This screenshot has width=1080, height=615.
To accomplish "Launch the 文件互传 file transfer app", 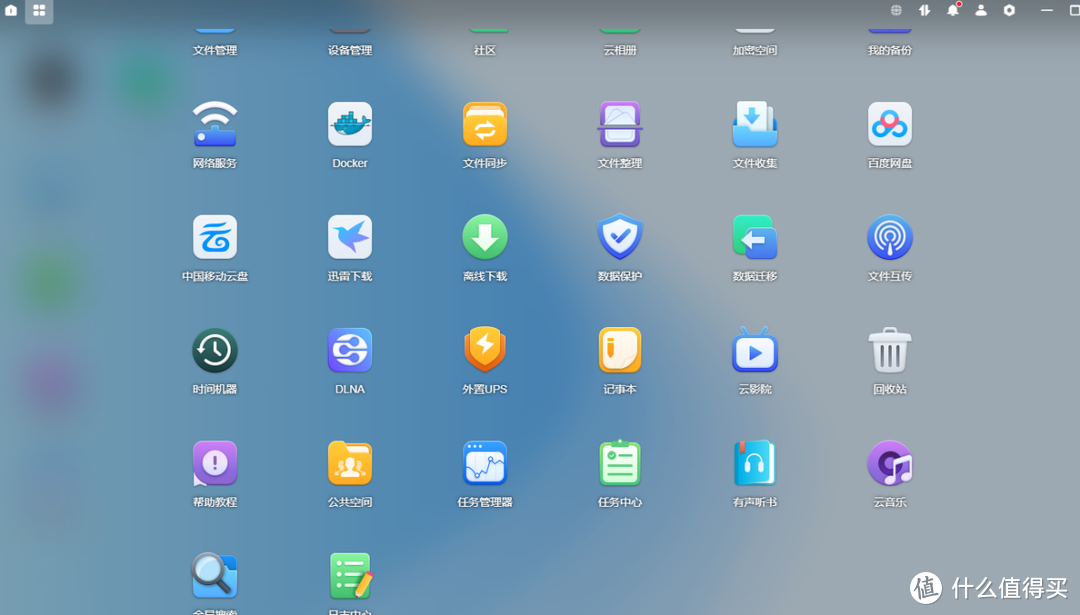I will click(890, 238).
